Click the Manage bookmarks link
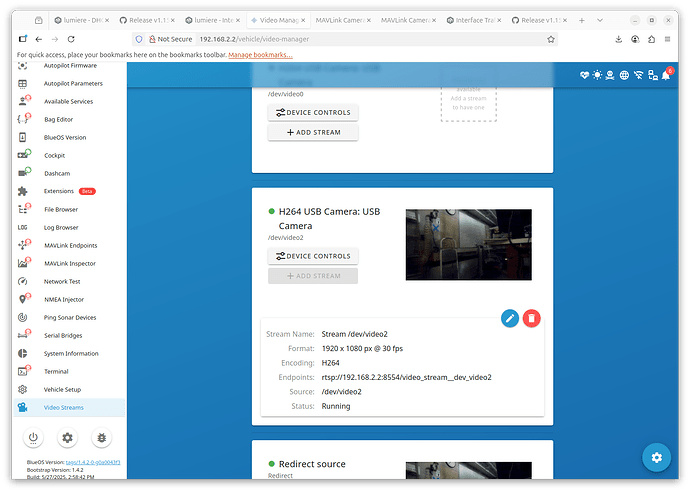 pyautogui.click(x=260, y=55)
